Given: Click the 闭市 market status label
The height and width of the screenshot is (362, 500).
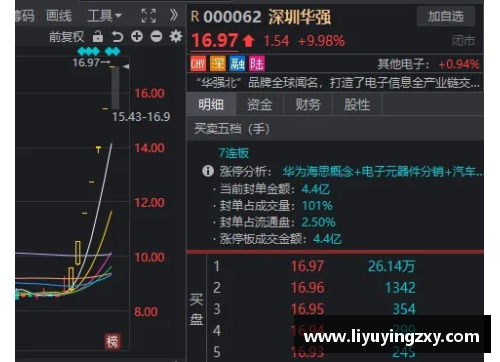Looking at the screenshot, I should tap(463, 41).
